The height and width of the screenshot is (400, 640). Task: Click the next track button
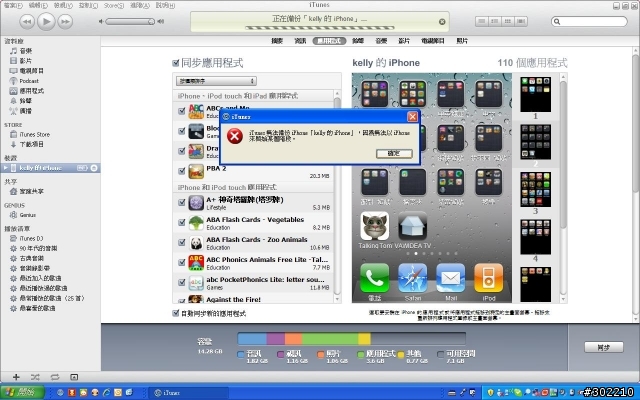click(x=65, y=21)
